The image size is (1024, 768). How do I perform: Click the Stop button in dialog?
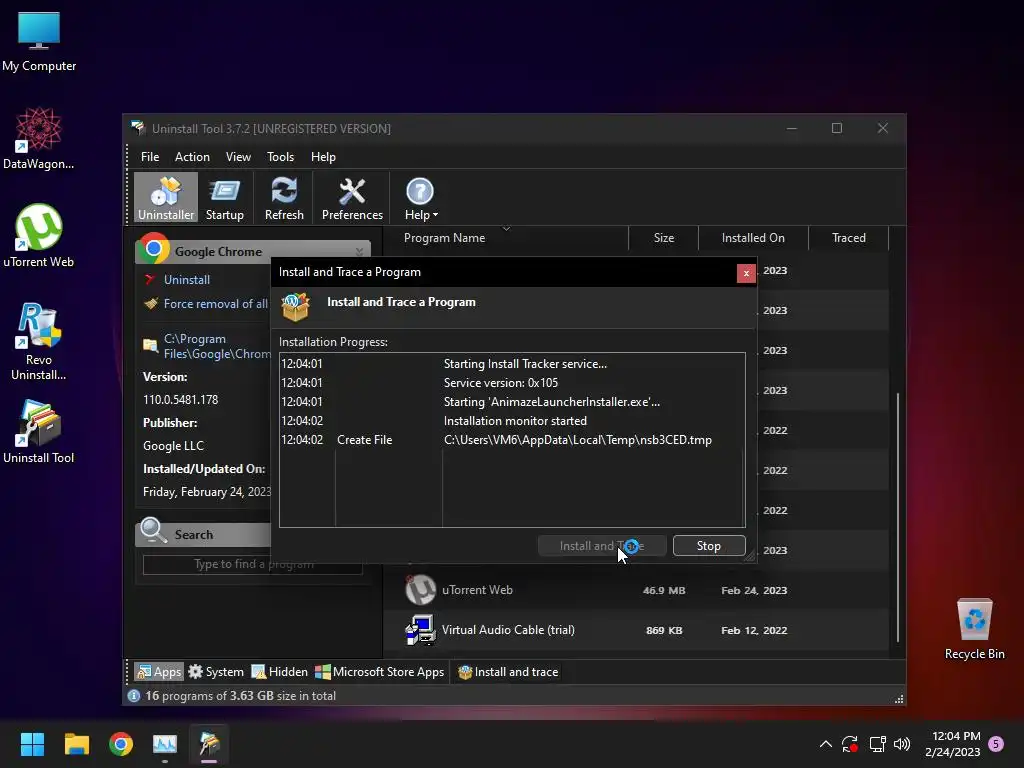[x=709, y=546]
